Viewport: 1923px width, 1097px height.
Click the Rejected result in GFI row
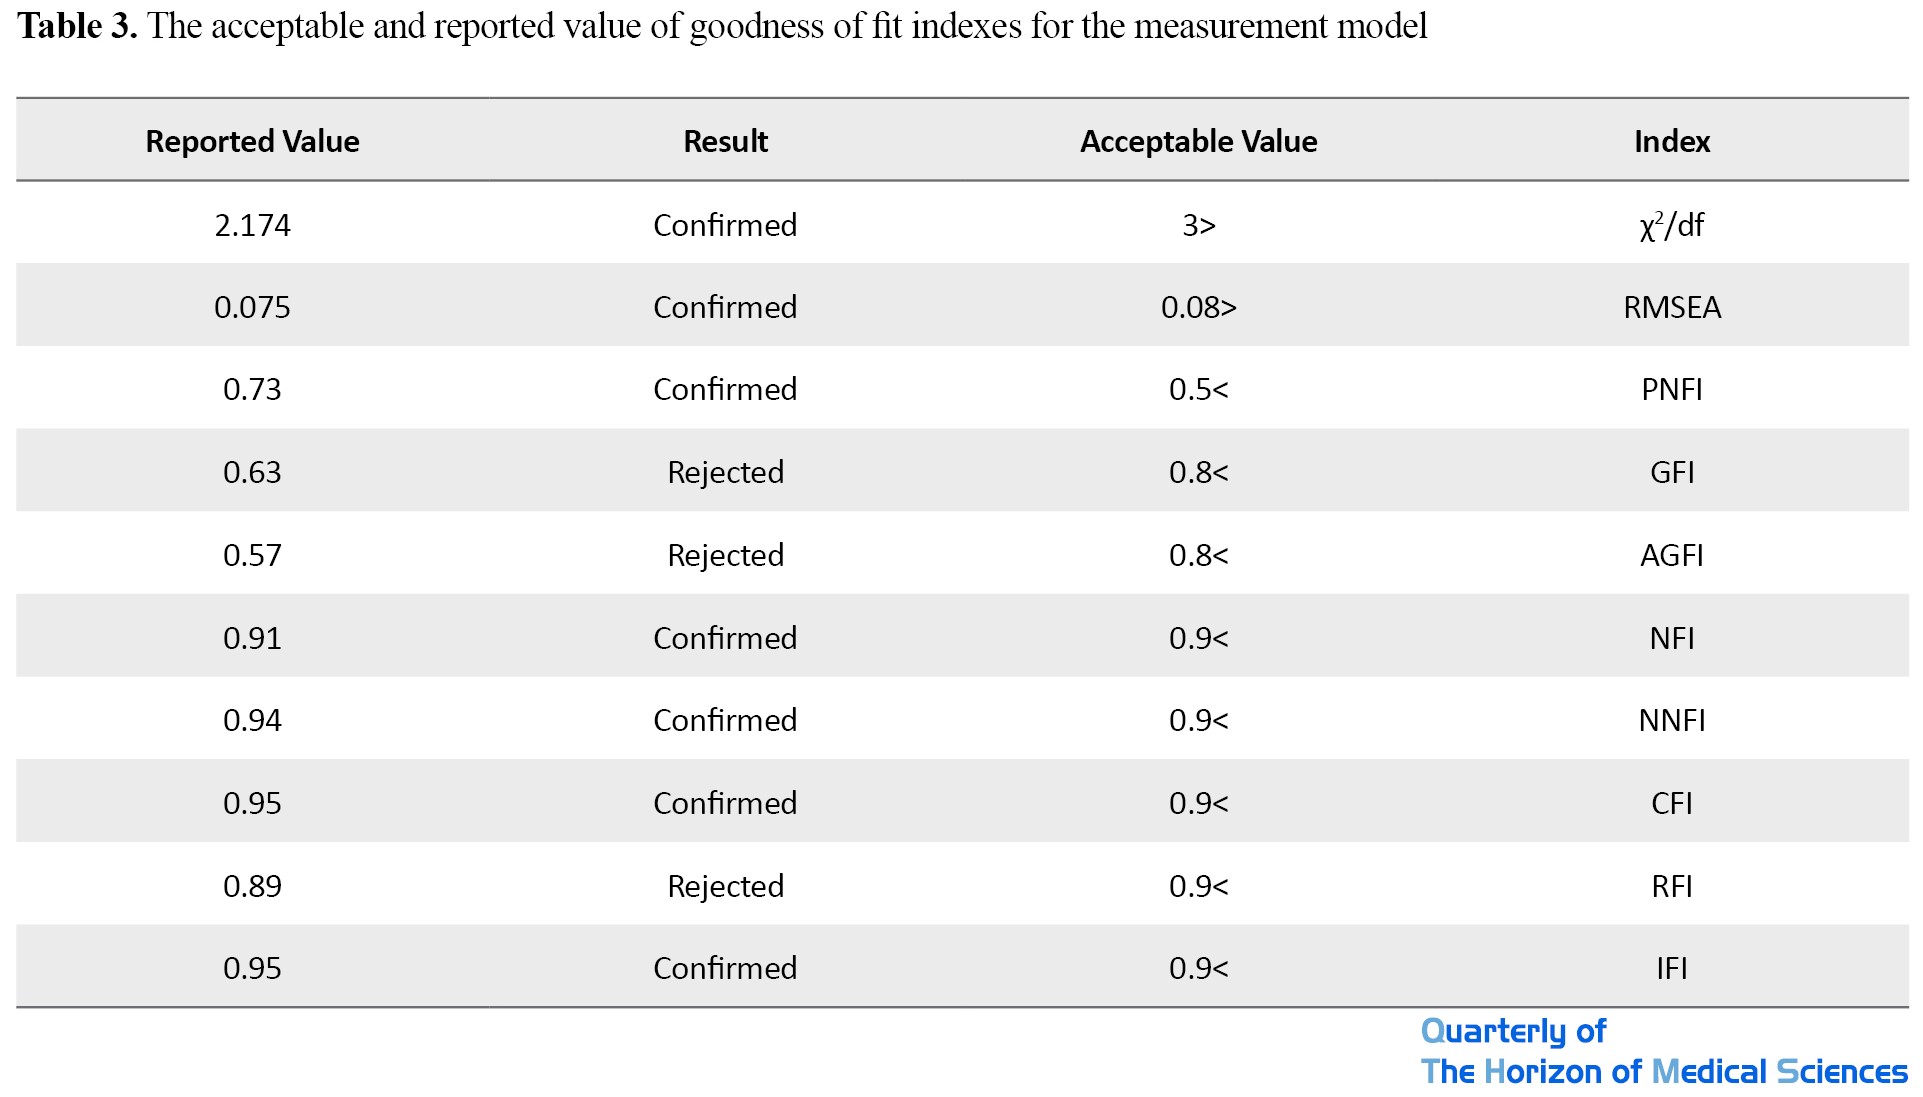pos(725,472)
